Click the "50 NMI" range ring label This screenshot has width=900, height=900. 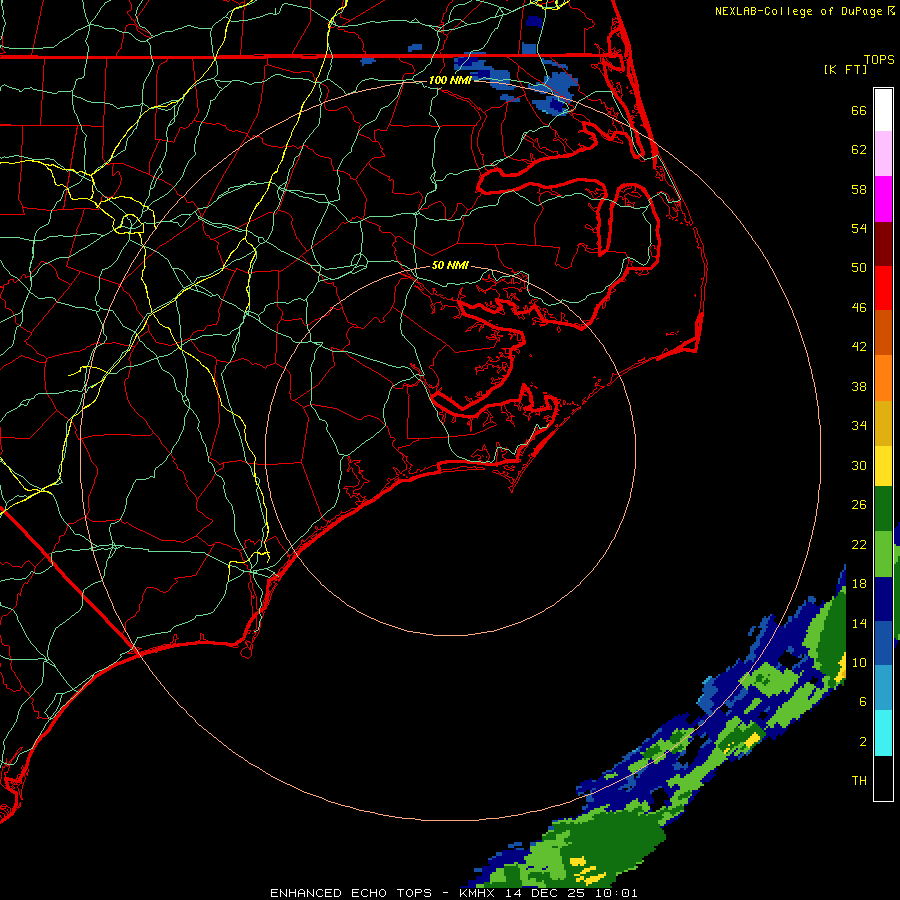(x=450, y=265)
